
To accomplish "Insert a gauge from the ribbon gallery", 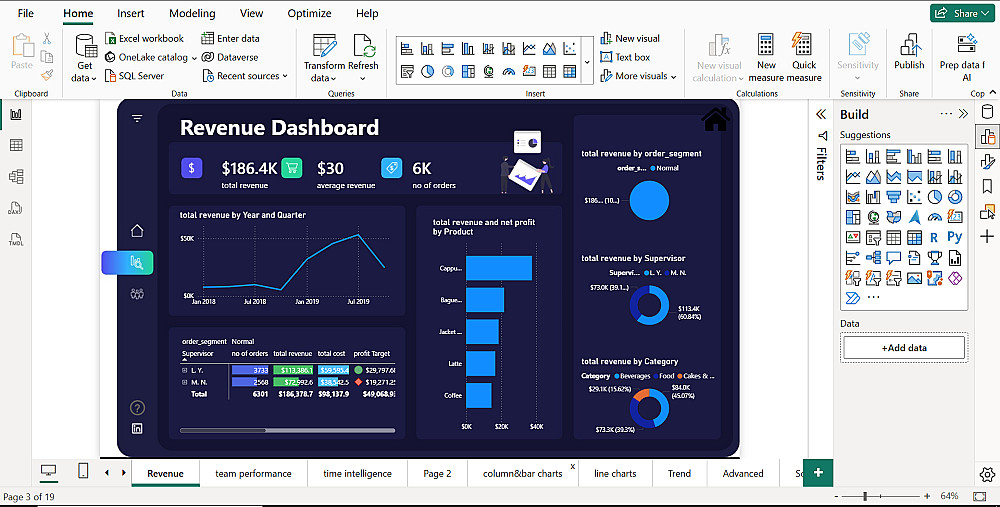I will [x=509, y=71].
